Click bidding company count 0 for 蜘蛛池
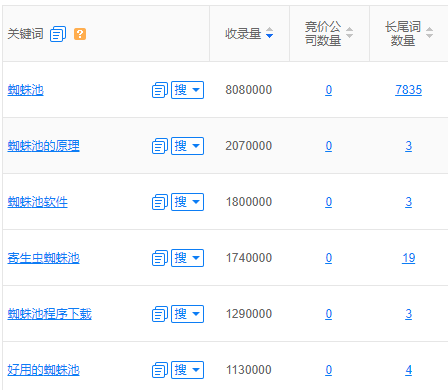The height and width of the screenshot is (390, 448). (329, 90)
